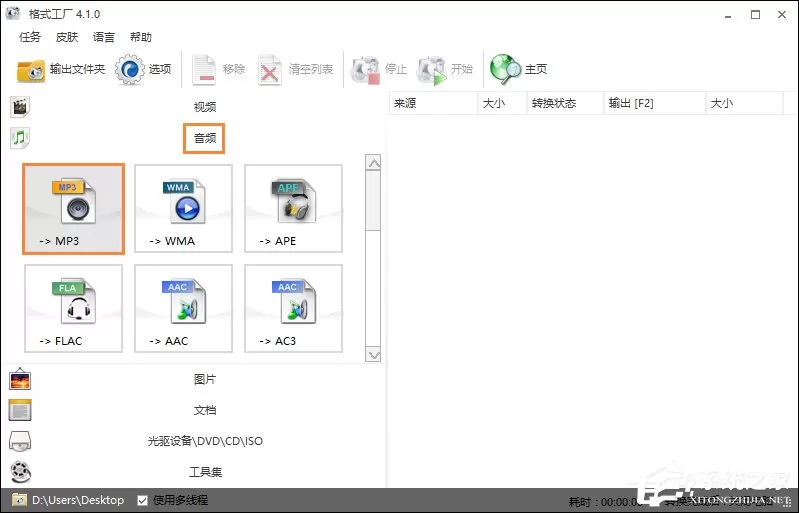This screenshot has width=799, height=513.
Task: Open the 语言 language menu
Action: tap(104, 37)
